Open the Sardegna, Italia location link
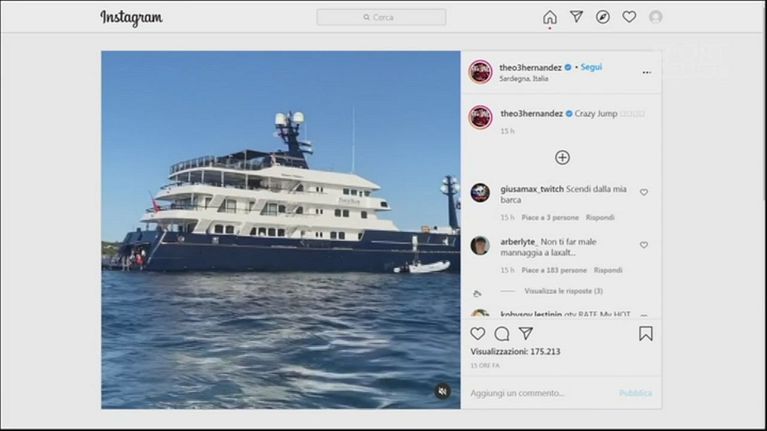Screen dimensions: 767x431 click(523, 79)
